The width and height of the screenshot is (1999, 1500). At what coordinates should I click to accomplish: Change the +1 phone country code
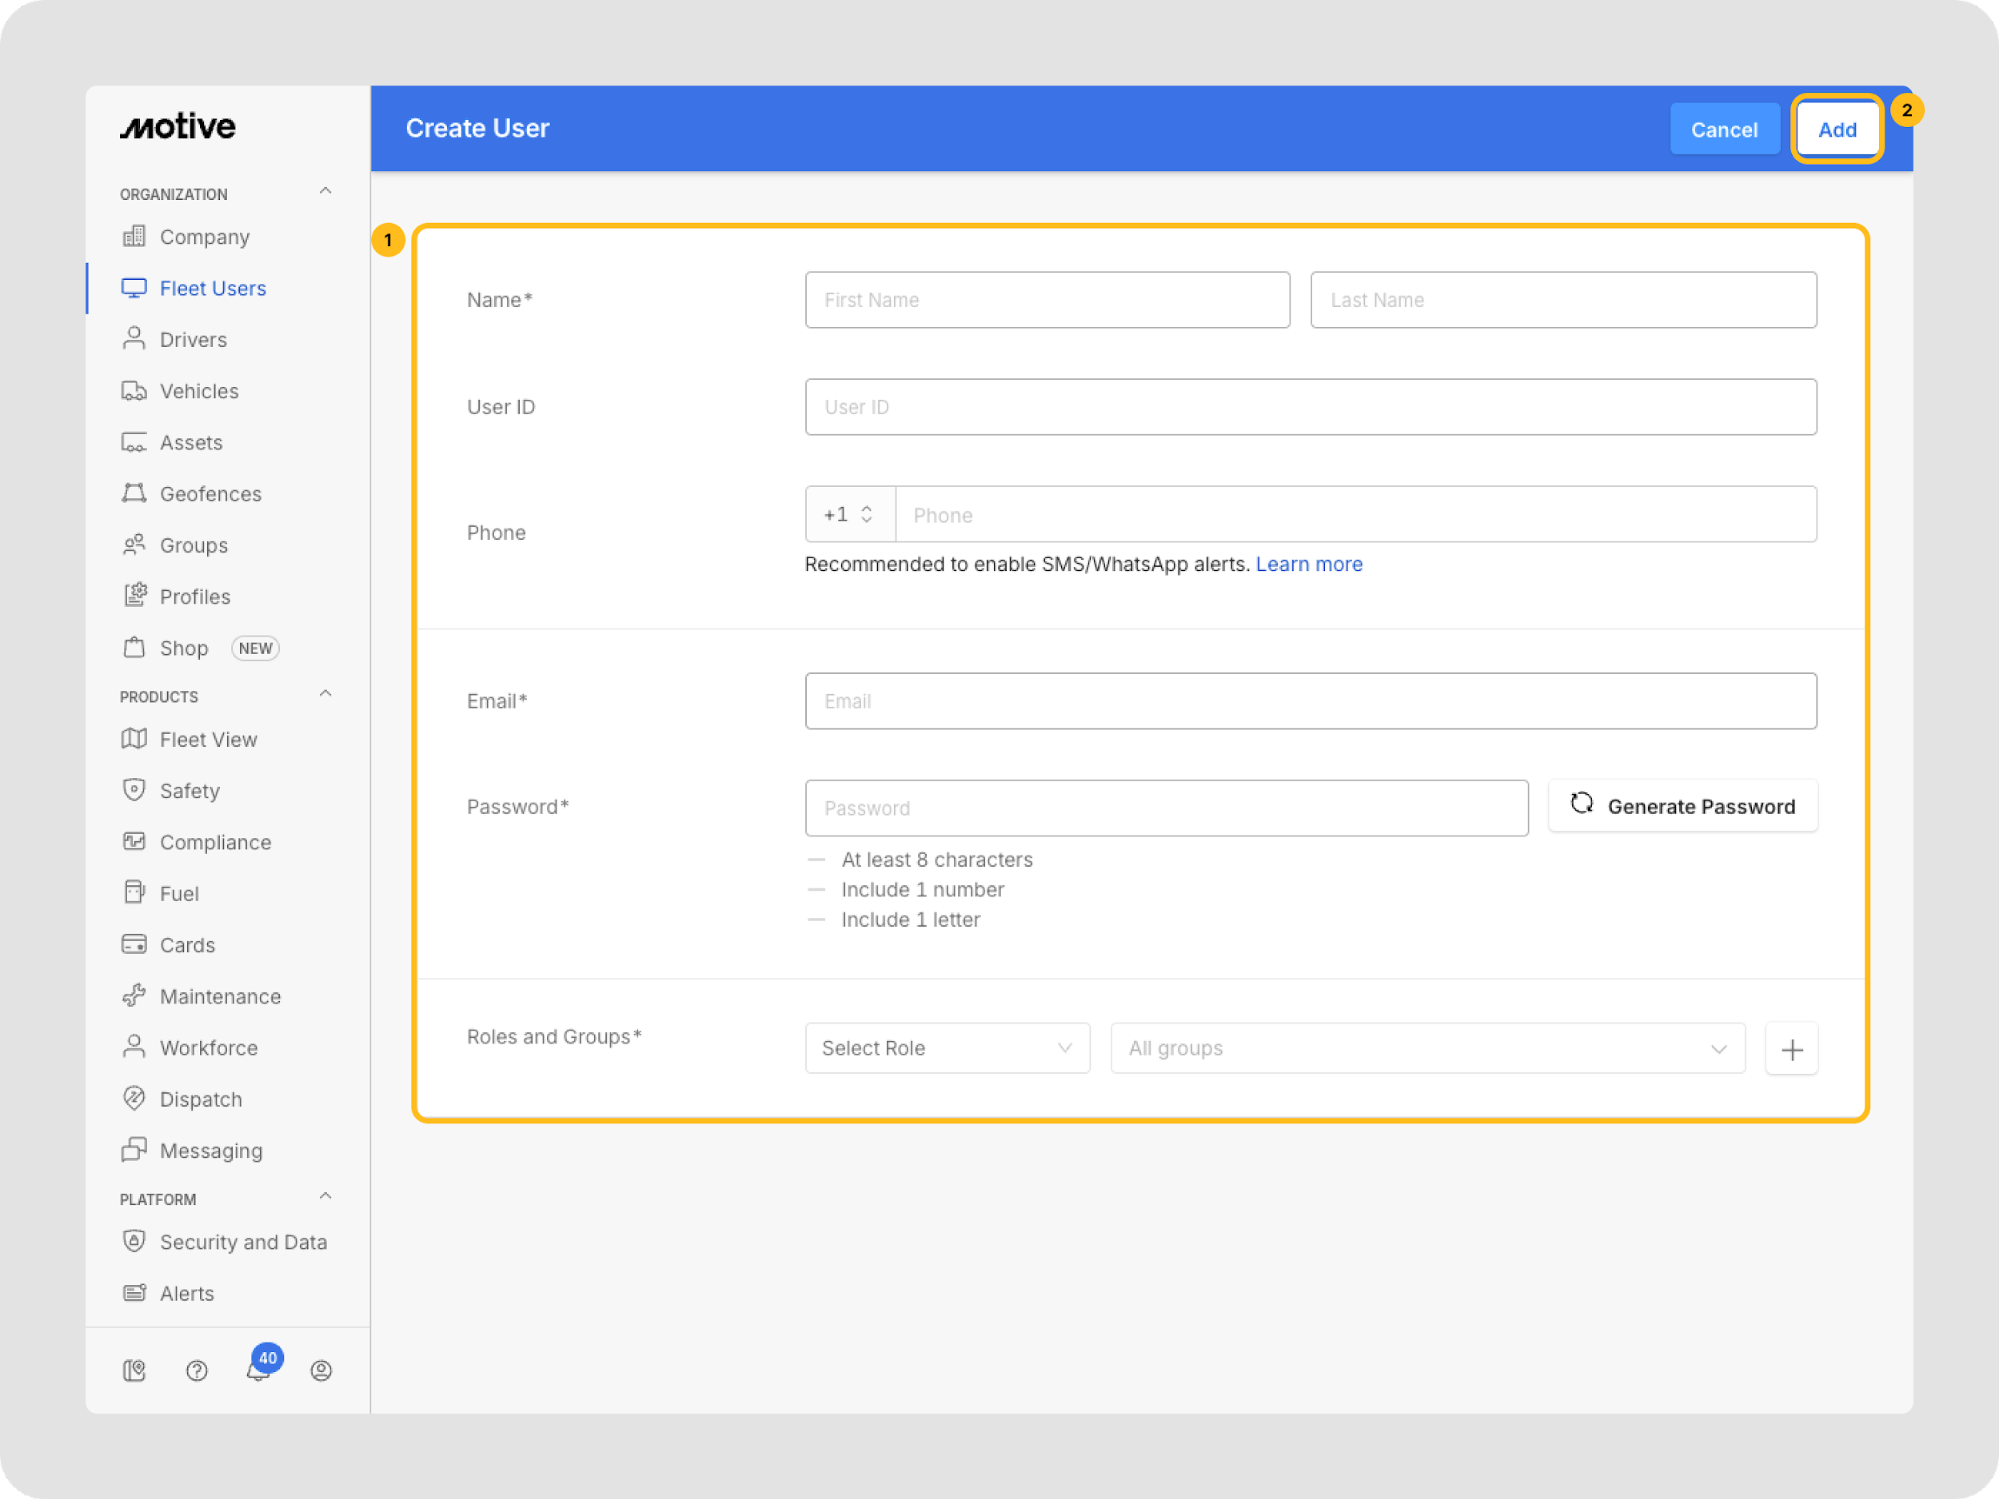(x=849, y=514)
